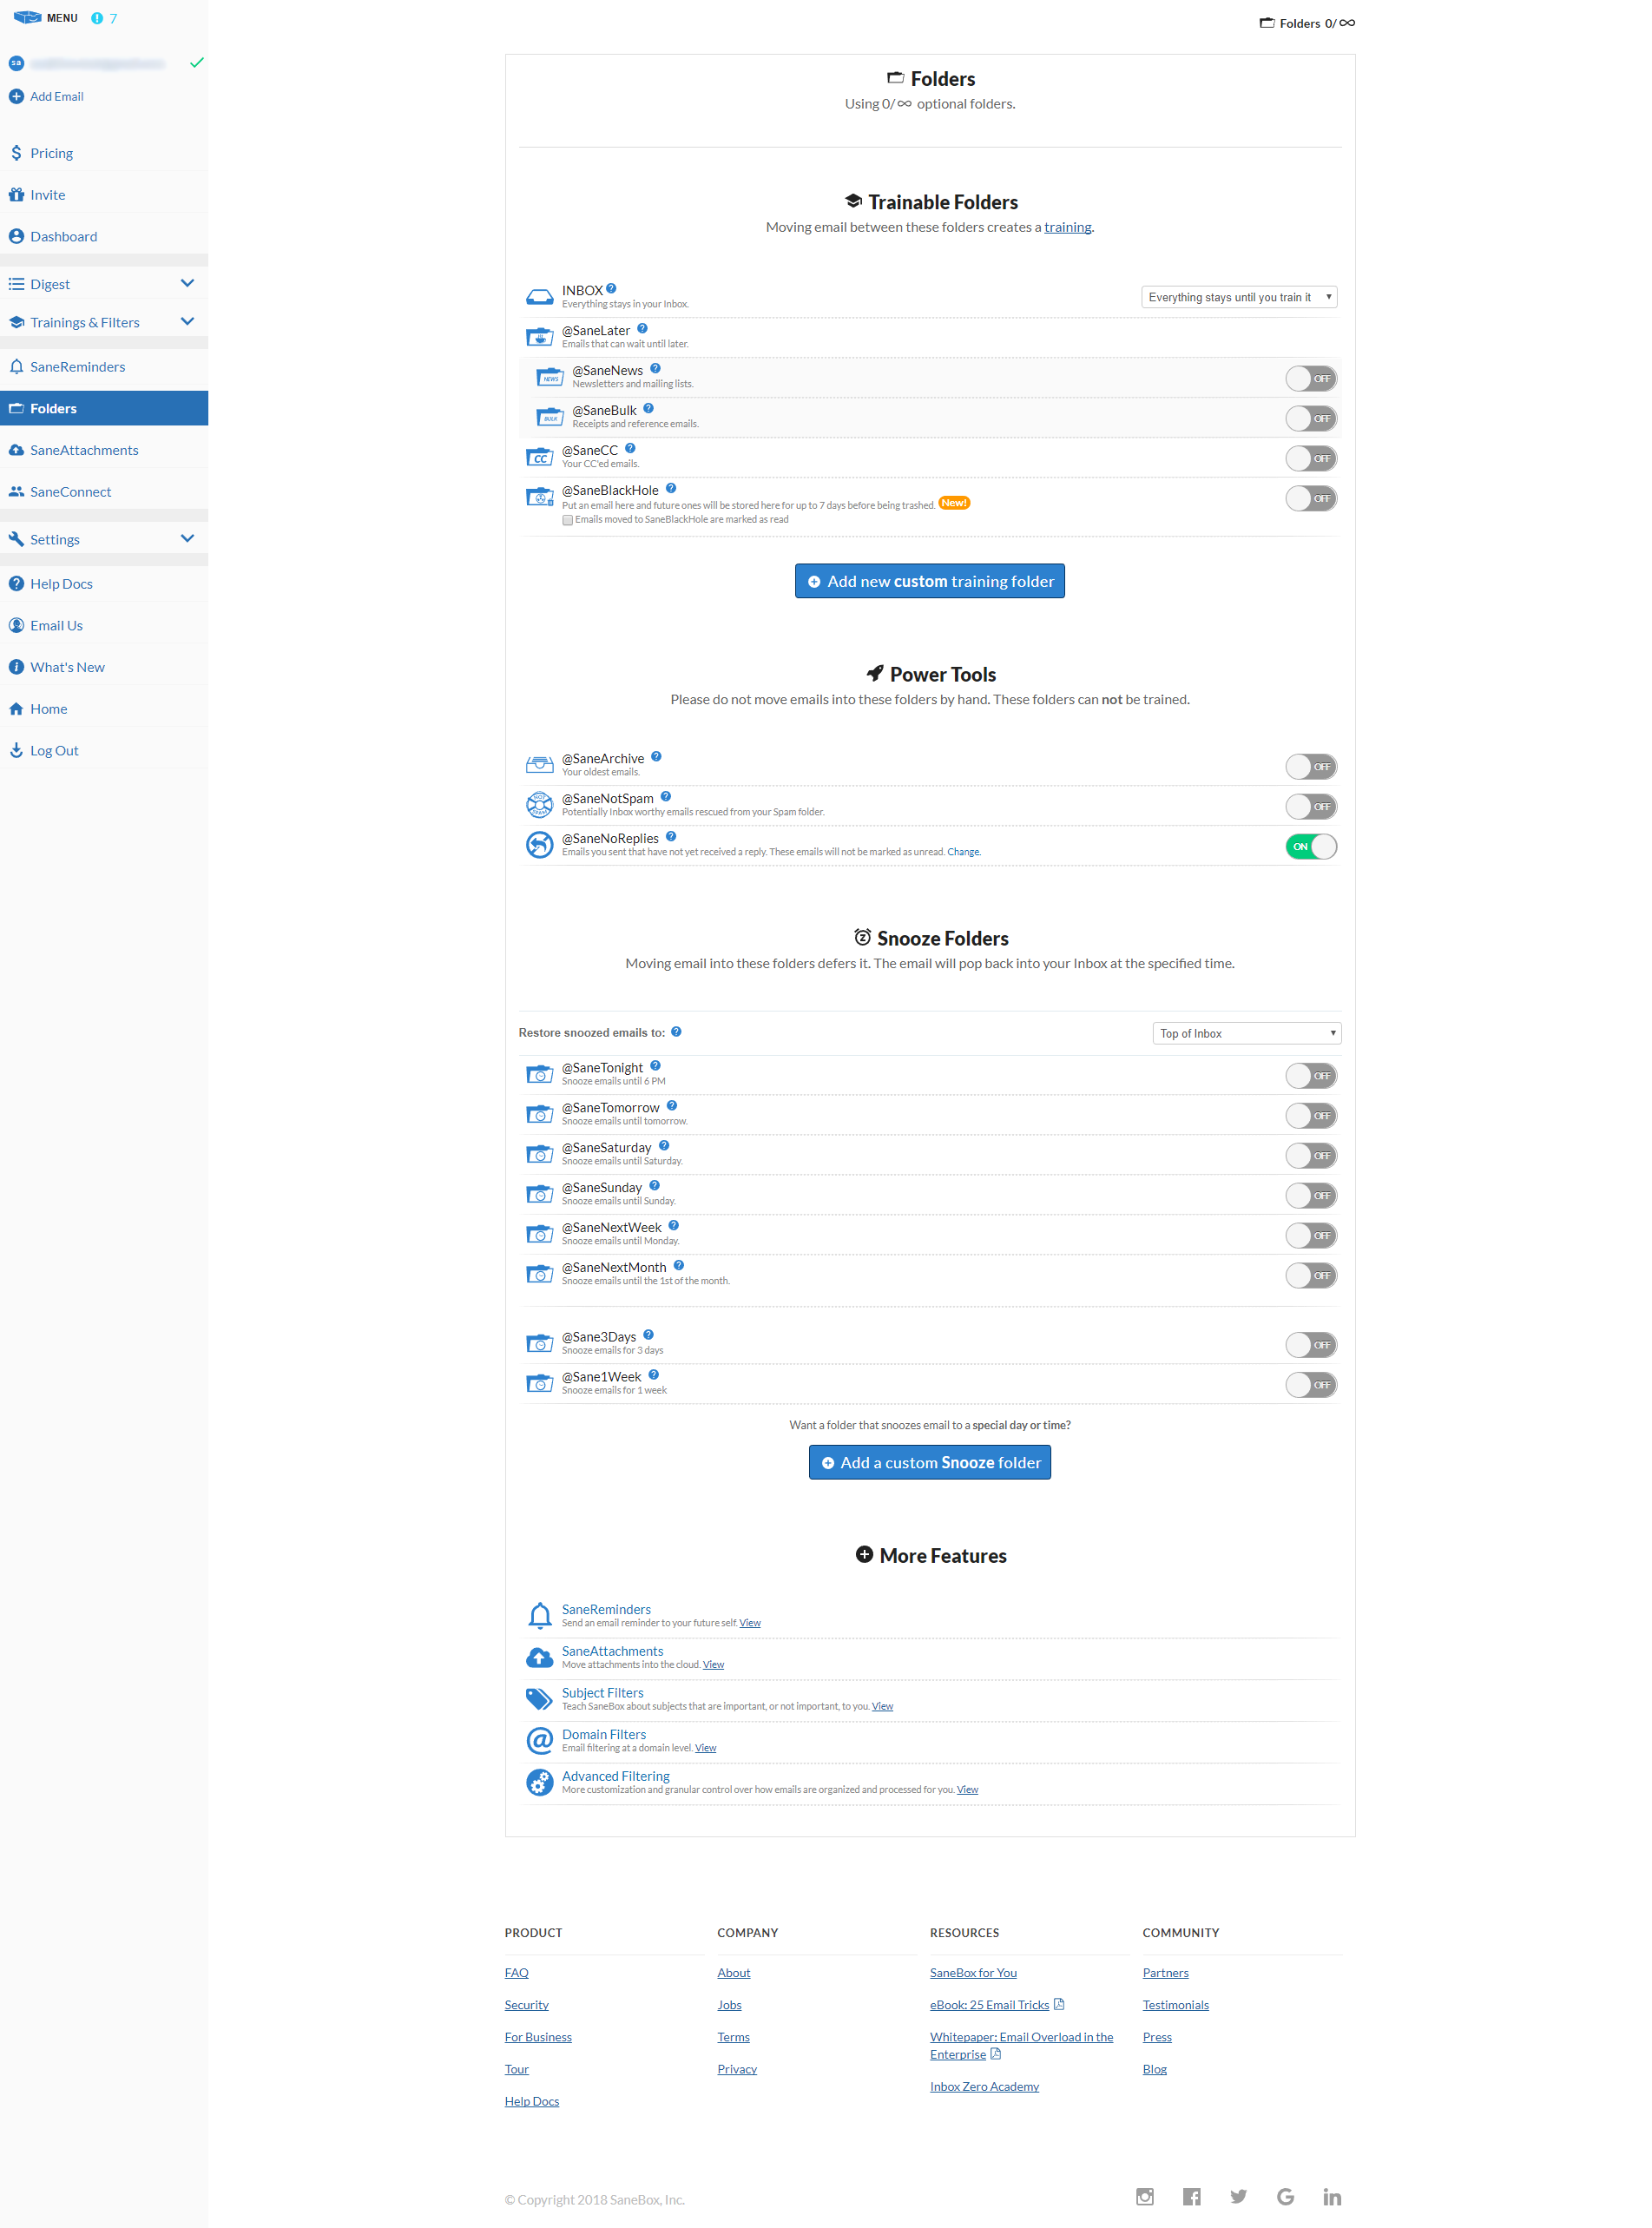
Task: Click 'Add new custom training folder'
Action: click(x=929, y=581)
